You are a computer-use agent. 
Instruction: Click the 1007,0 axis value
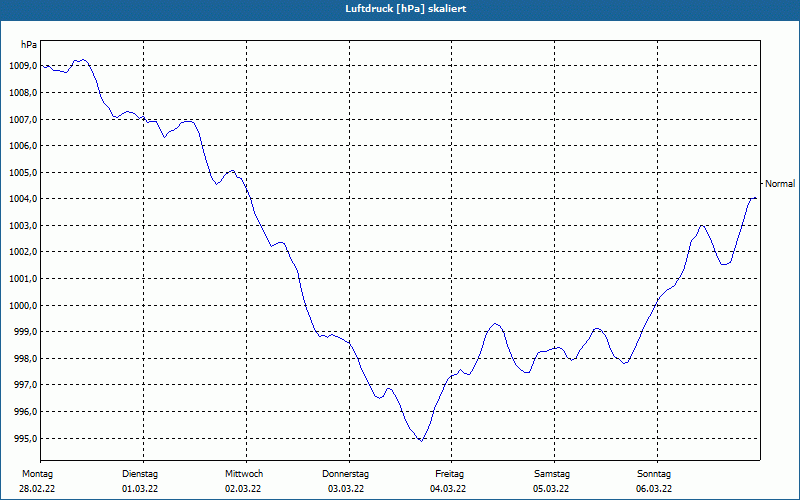pos(23,119)
